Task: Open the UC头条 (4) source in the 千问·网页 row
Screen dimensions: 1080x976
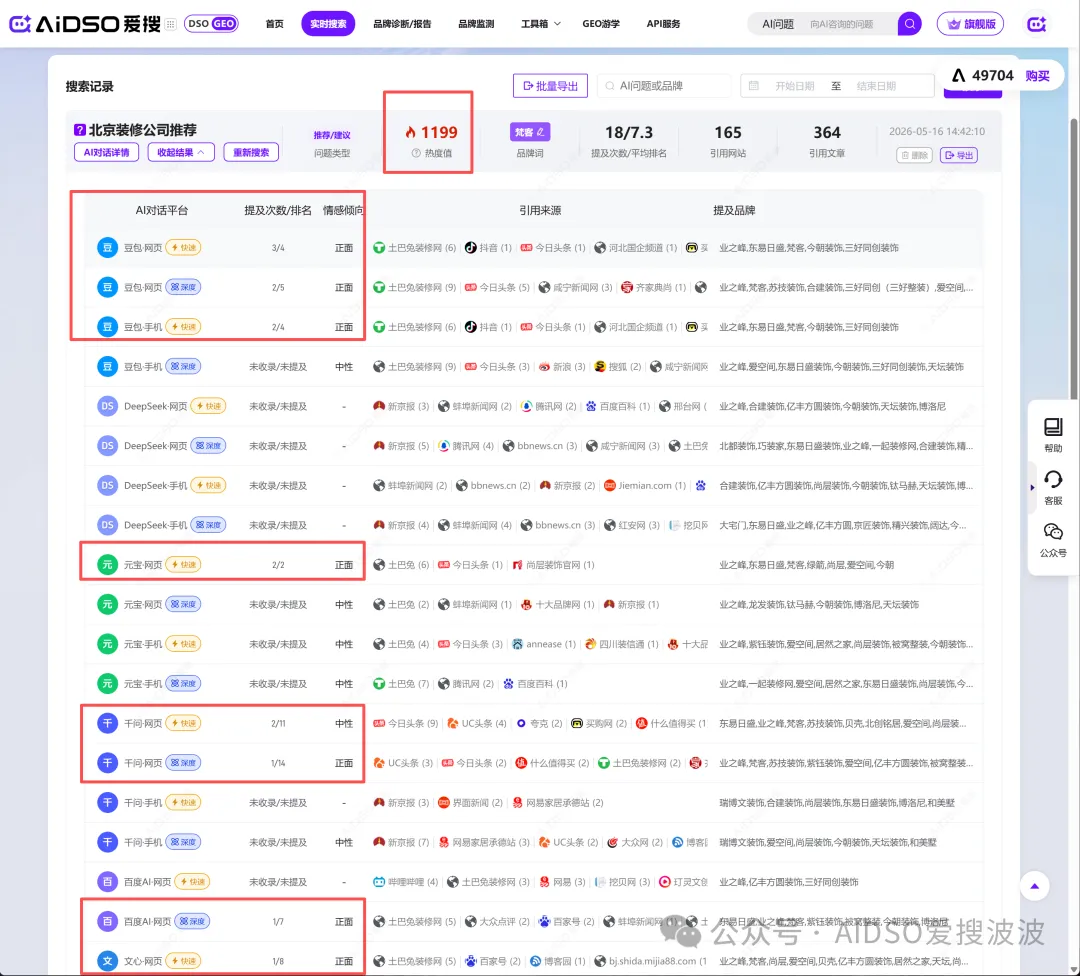Action: 477,723
